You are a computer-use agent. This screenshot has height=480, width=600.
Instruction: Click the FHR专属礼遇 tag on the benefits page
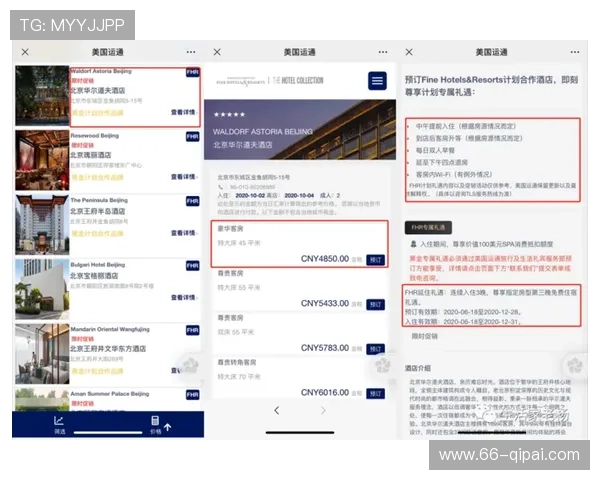click(428, 227)
